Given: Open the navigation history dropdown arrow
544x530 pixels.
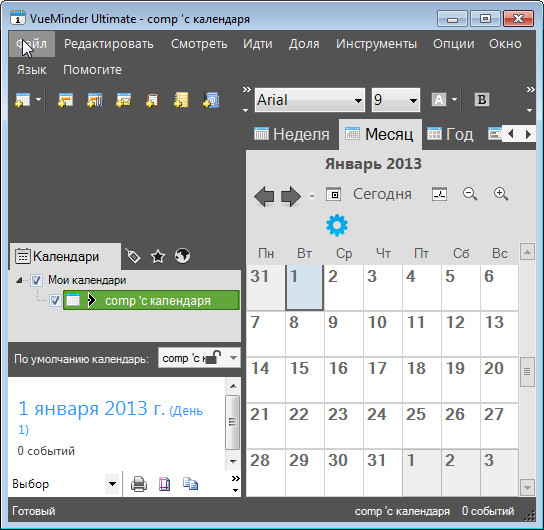Looking at the screenshot, I should click(312, 196).
